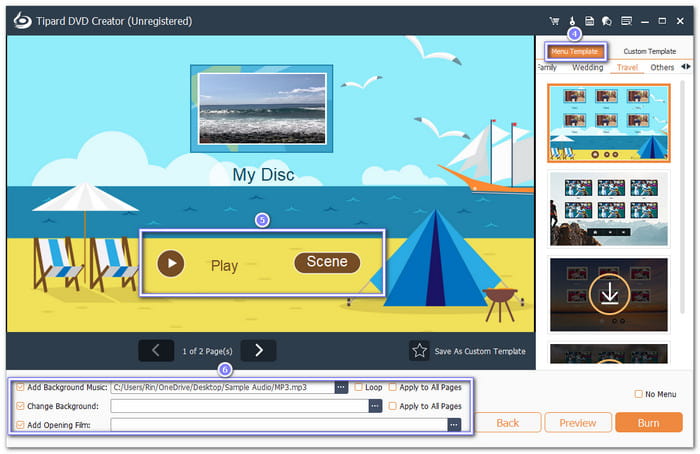Viewport: 700px width, 454px height.
Task: Select the Others template category
Action: [662, 67]
